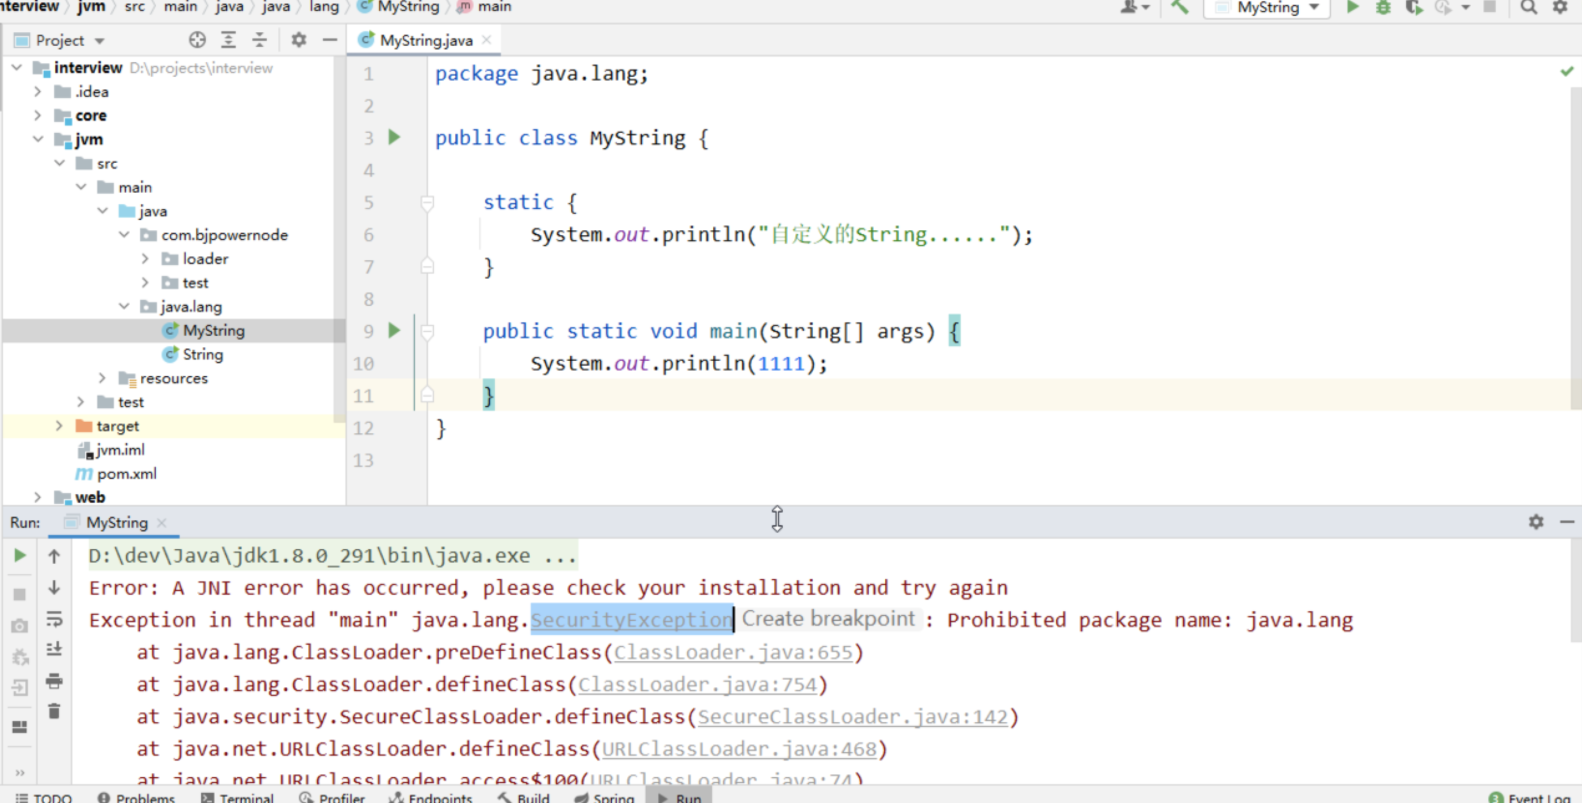The height and width of the screenshot is (812, 1582).
Task: Toggle scroll to end in console
Action: (x=54, y=650)
